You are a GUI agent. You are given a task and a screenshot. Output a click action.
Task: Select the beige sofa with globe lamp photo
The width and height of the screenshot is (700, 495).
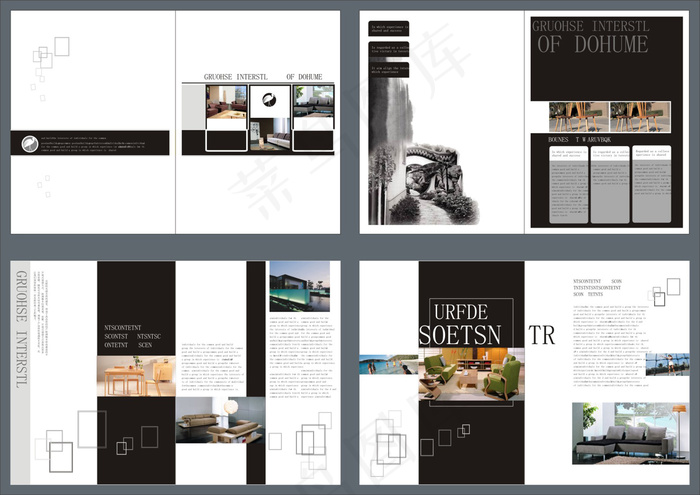(221, 420)
